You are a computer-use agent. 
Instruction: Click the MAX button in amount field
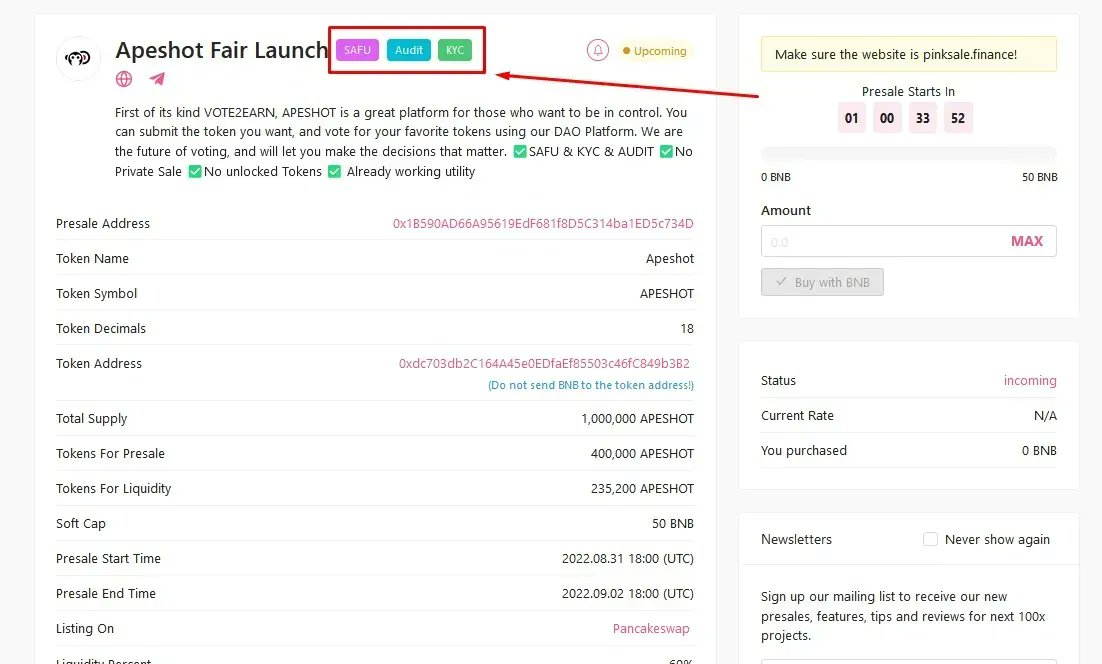tap(1027, 241)
